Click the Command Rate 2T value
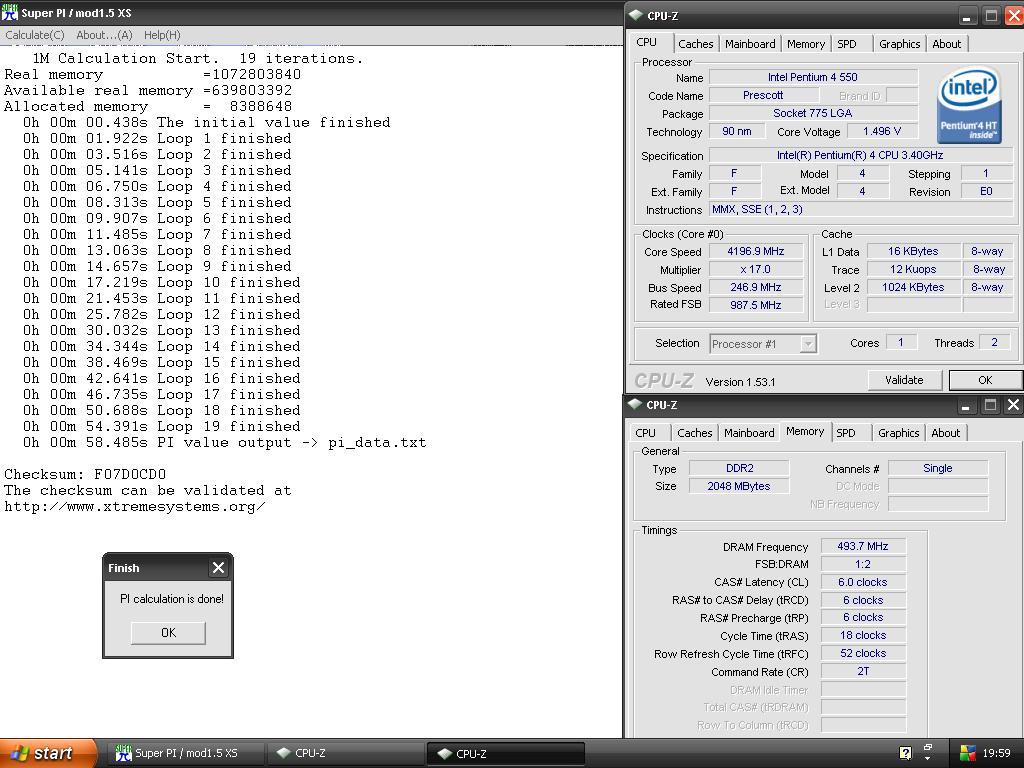Image resolution: width=1024 pixels, height=768 pixels. coord(863,671)
